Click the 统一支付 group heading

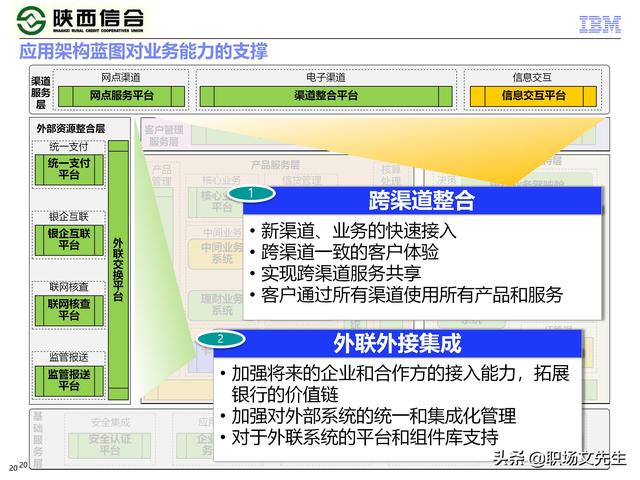point(69,147)
